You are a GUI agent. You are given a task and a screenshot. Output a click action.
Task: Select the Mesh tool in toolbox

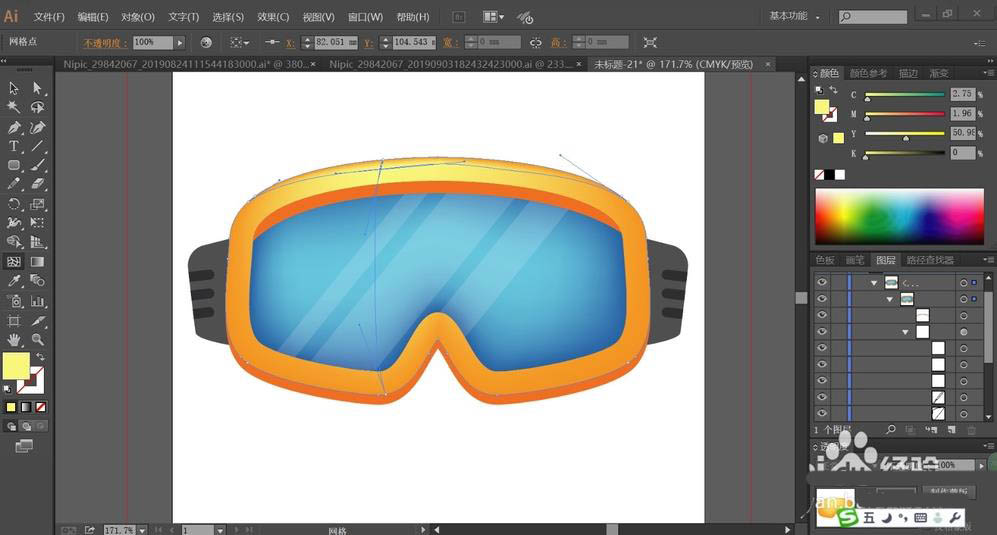click(14, 262)
